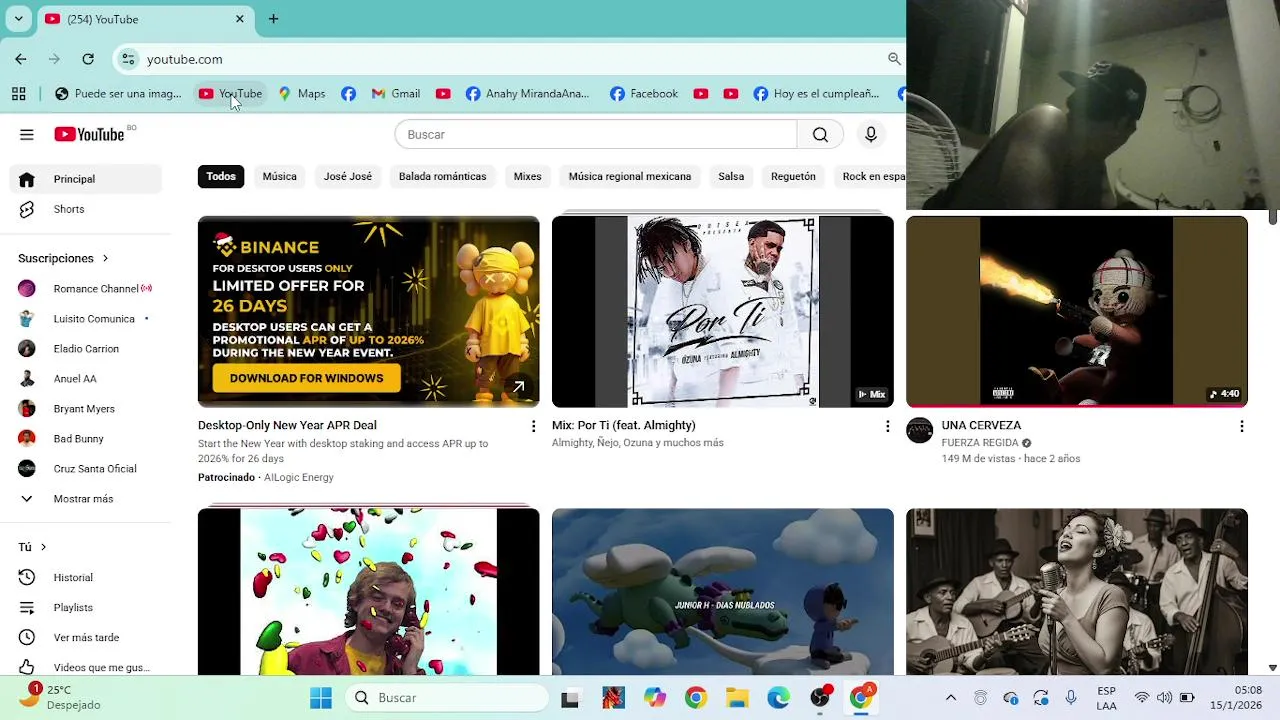Open the Principal sidebar item
The image size is (1280, 720).
pos(86,179)
